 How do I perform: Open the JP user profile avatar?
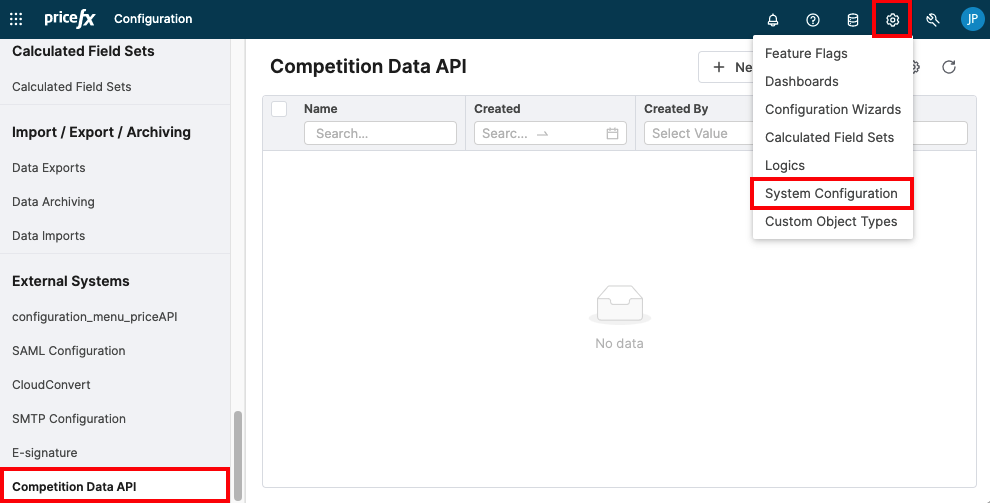(x=972, y=19)
